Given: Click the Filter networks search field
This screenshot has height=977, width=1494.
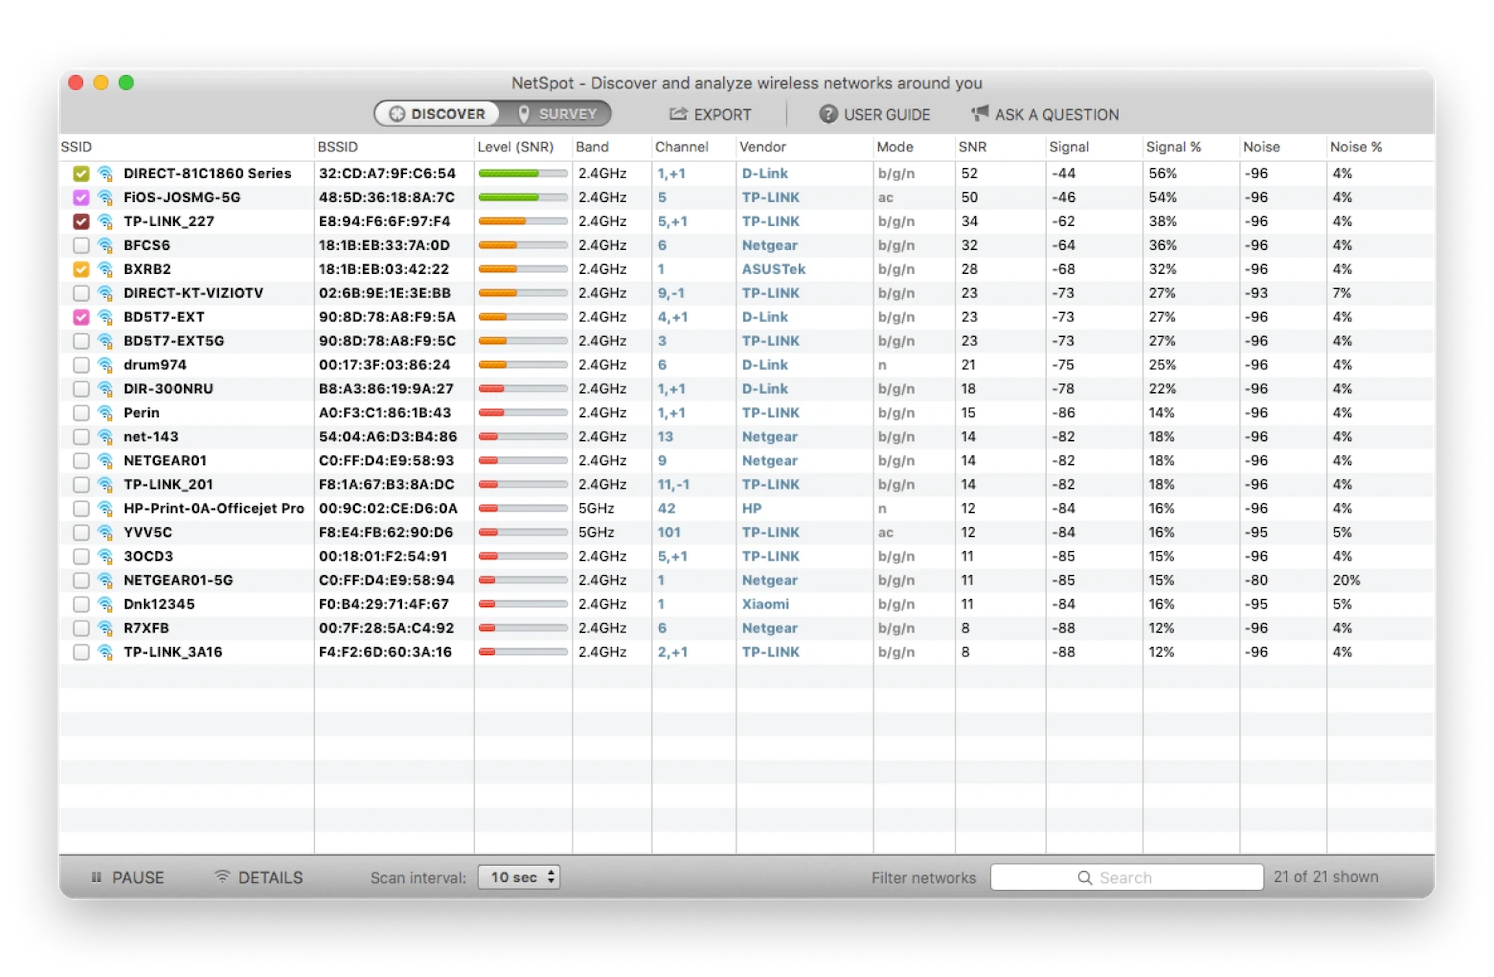Looking at the screenshot, I should coord(1127,878).
